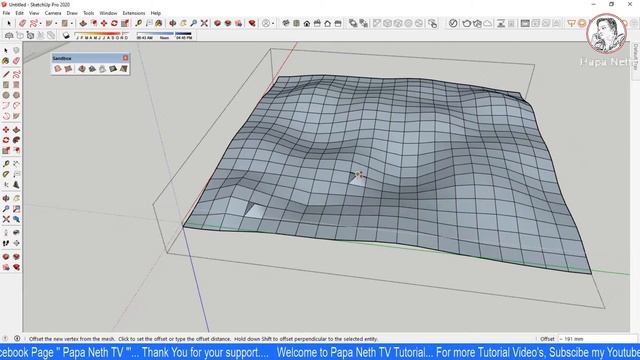The width and height of the screenshot is (640, 360).
Task: Expand the Freehand tool dropdown arrow
Action: pos(40,24)
